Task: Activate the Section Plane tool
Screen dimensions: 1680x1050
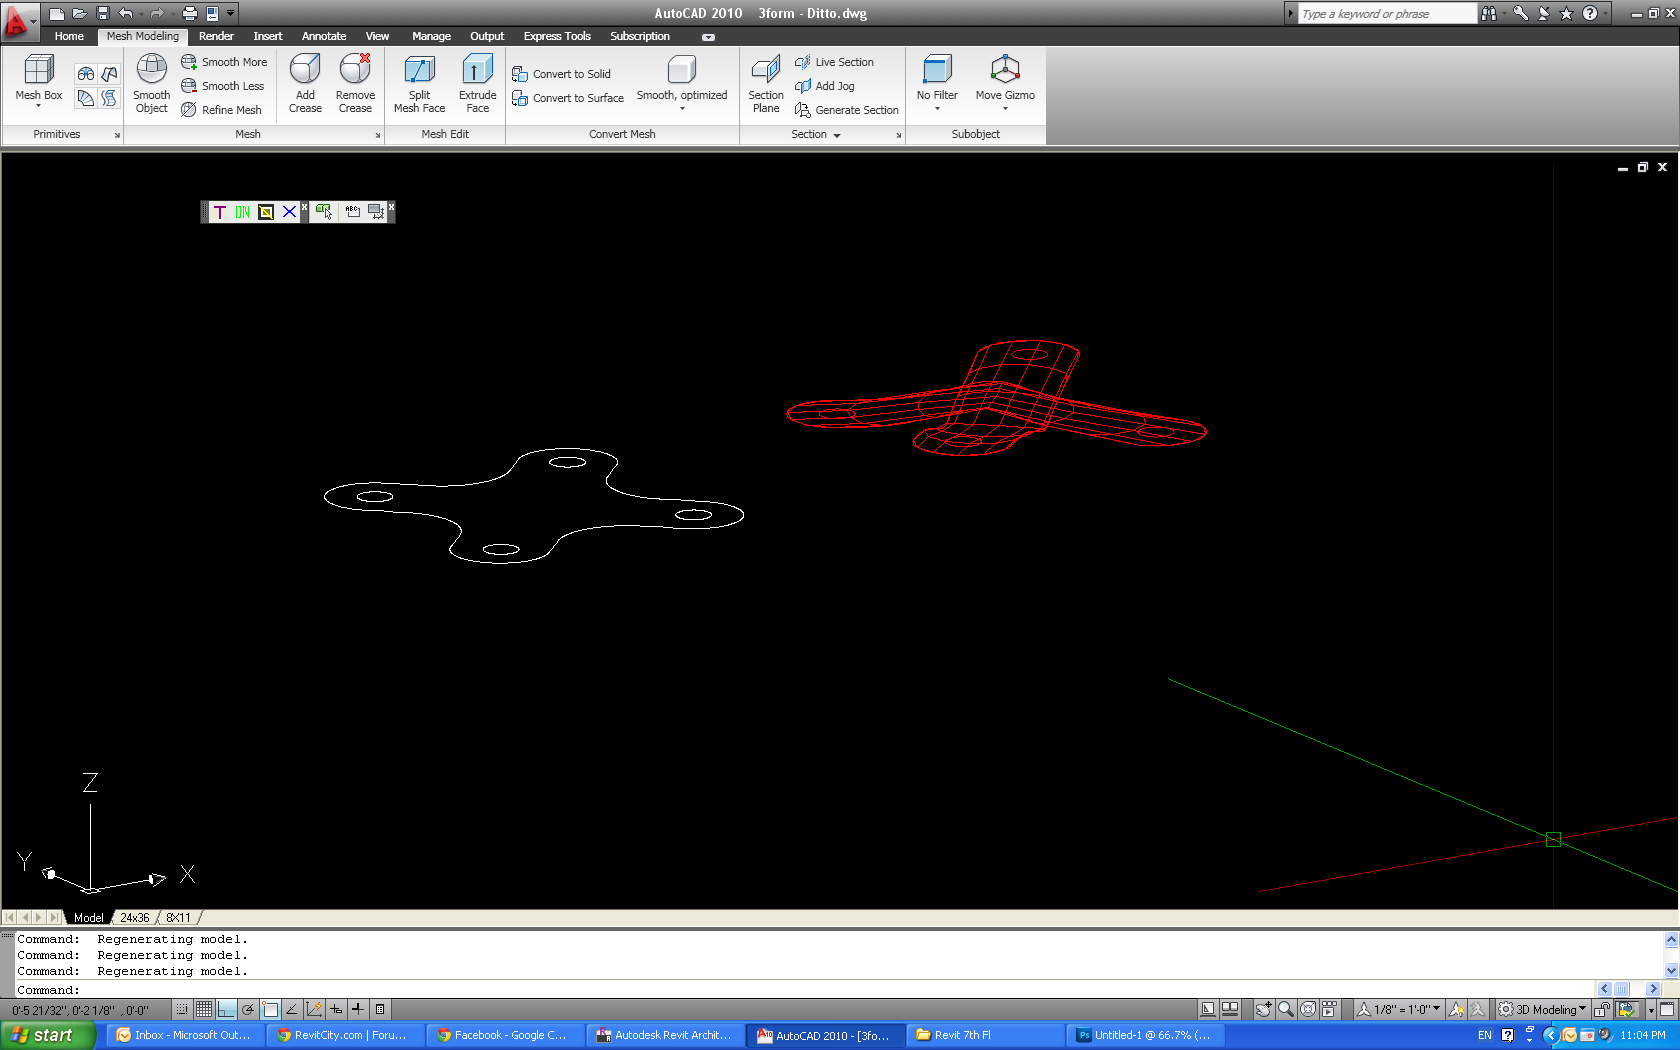Action: coord(765,82)
